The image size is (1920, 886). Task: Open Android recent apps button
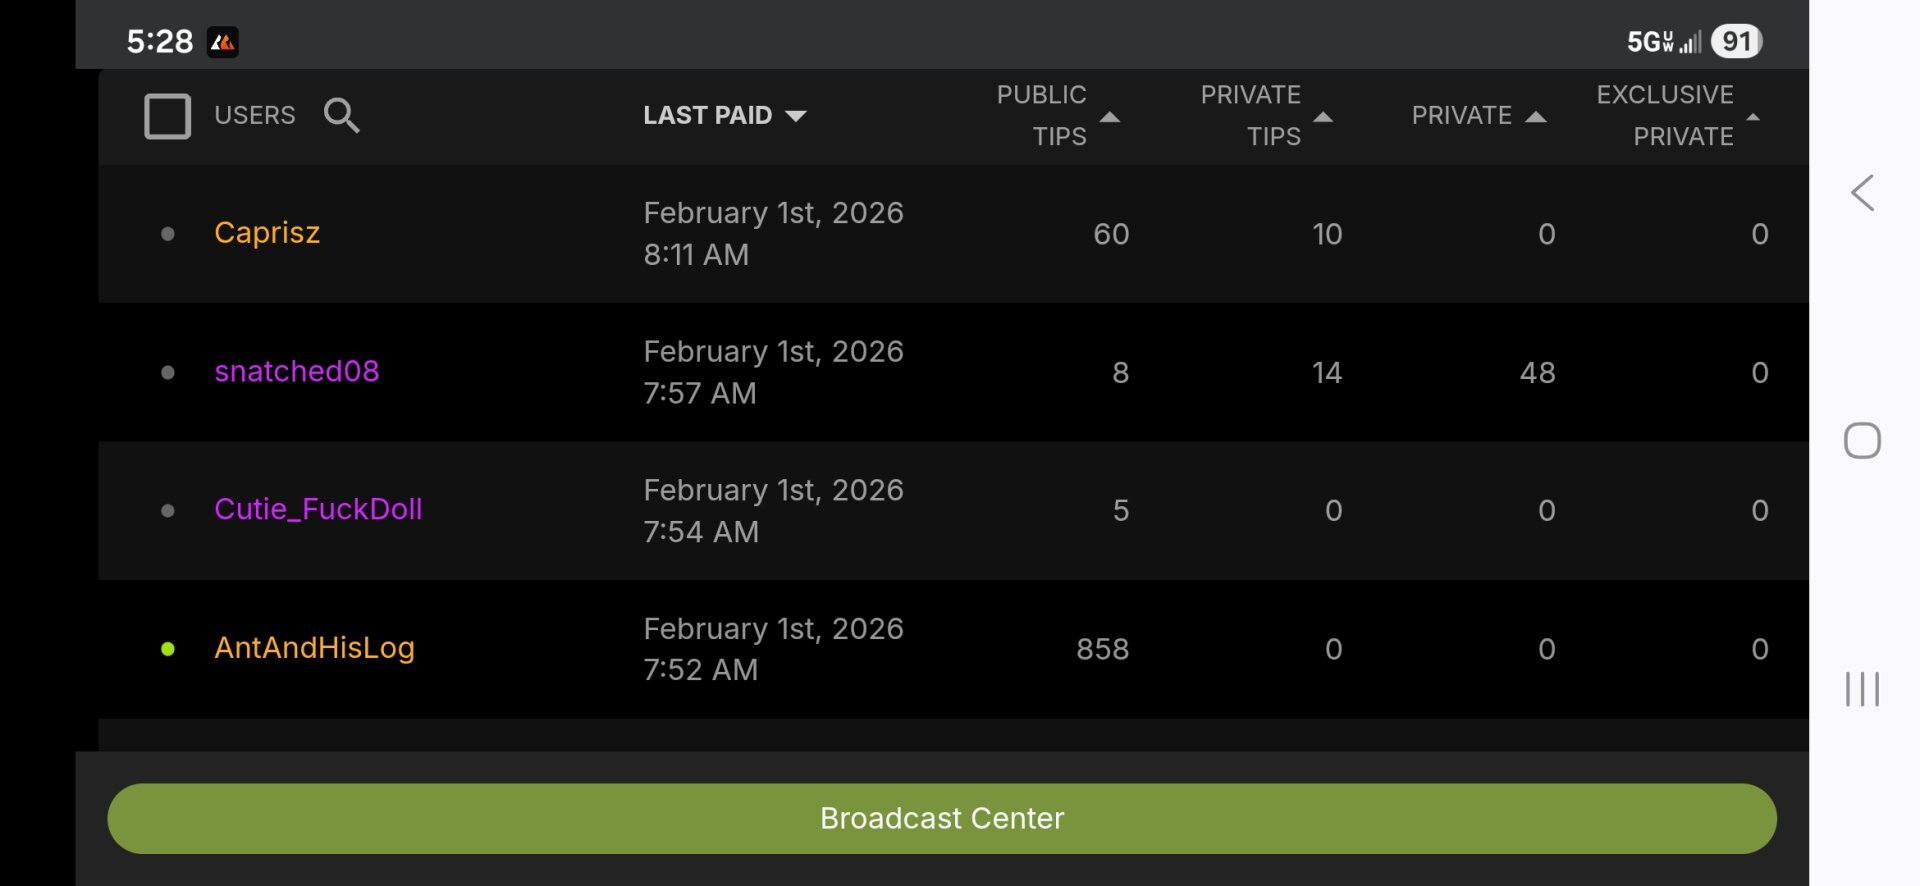click(1862, 689)
